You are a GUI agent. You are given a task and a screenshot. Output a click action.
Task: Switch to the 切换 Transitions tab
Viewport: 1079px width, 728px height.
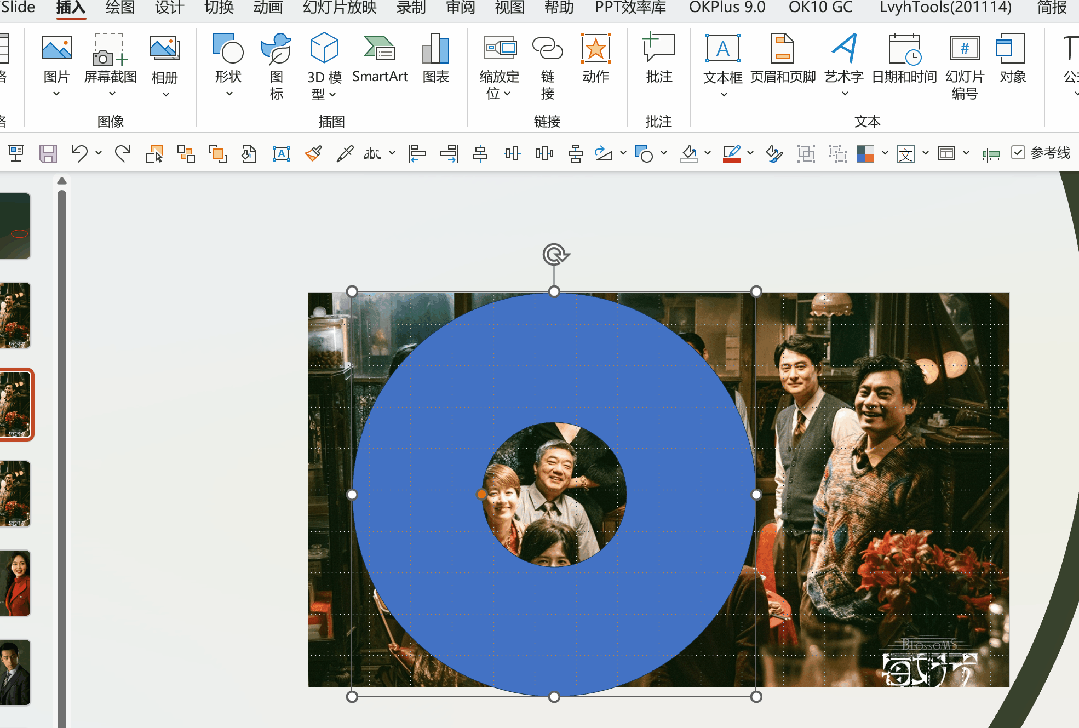(219, 8)
